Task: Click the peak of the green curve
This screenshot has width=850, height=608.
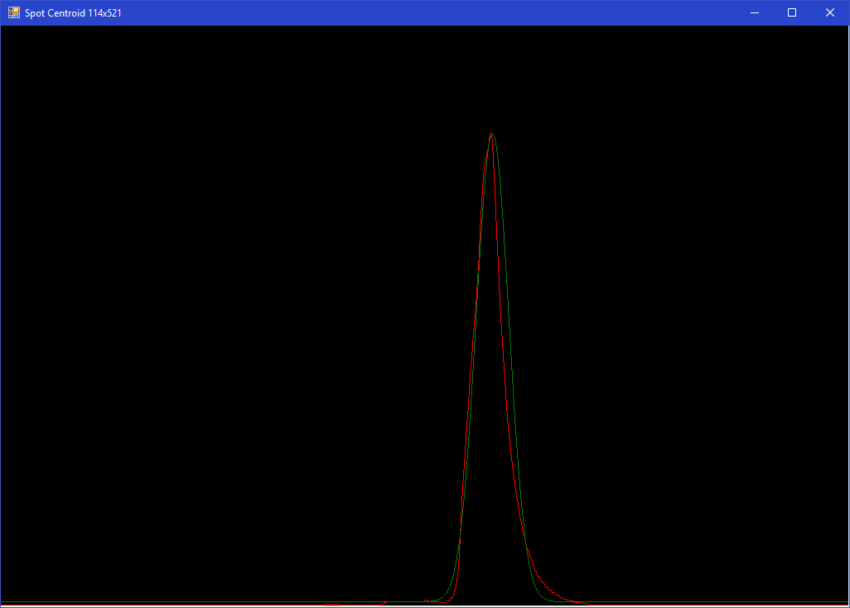Action: coord(491,133)
